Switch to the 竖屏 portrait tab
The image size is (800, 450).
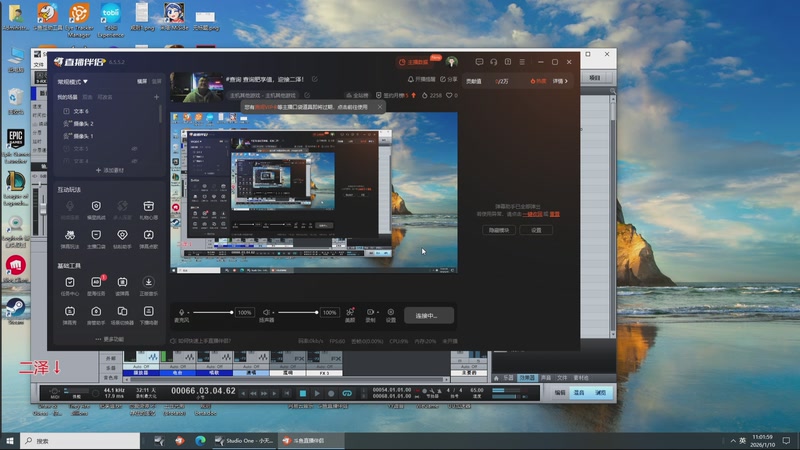click(156, 81)
